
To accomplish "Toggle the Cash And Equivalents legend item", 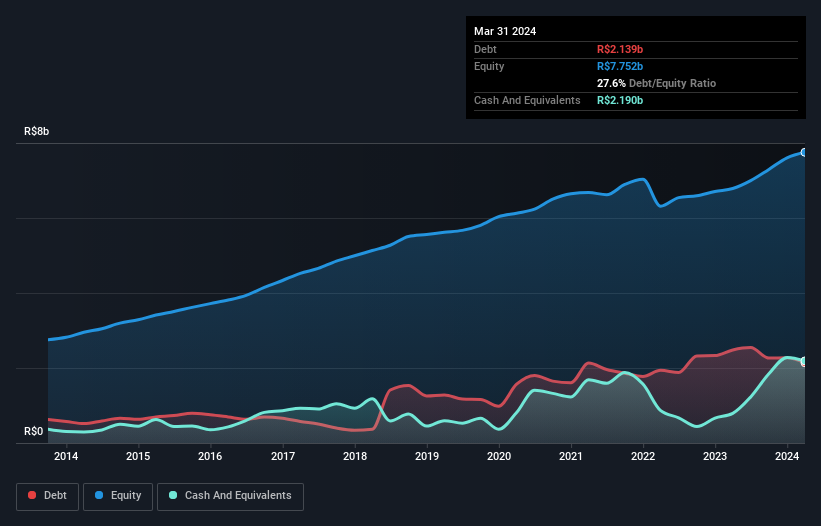I will 230,496.
